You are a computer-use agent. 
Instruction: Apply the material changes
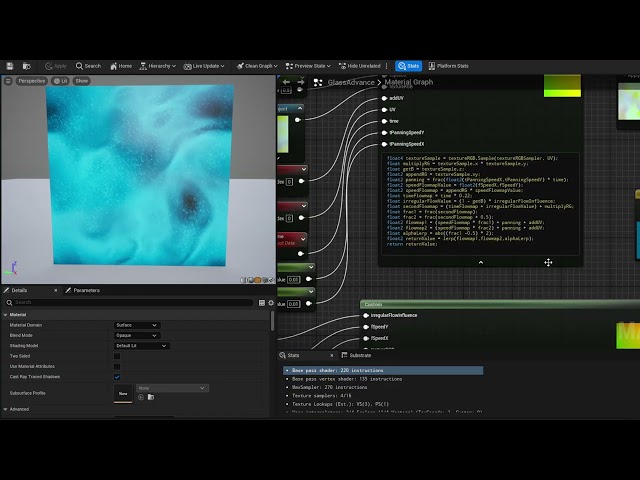tap(56, 66)
